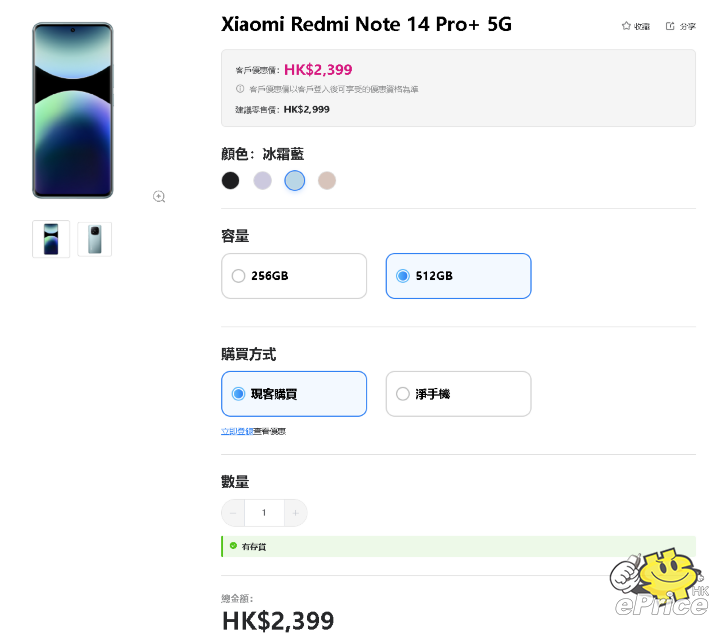Click the share icon
This screenshot has height=641, width=719.
(x=670, y=26)
